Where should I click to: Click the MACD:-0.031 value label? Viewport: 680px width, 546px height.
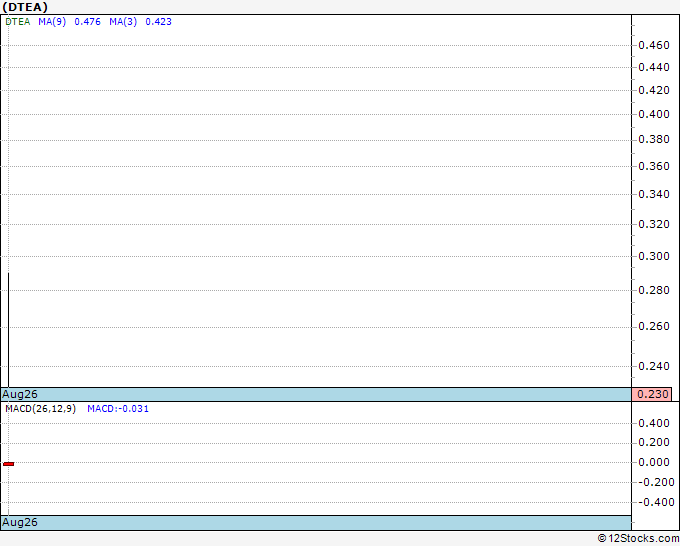coord(118,409)
